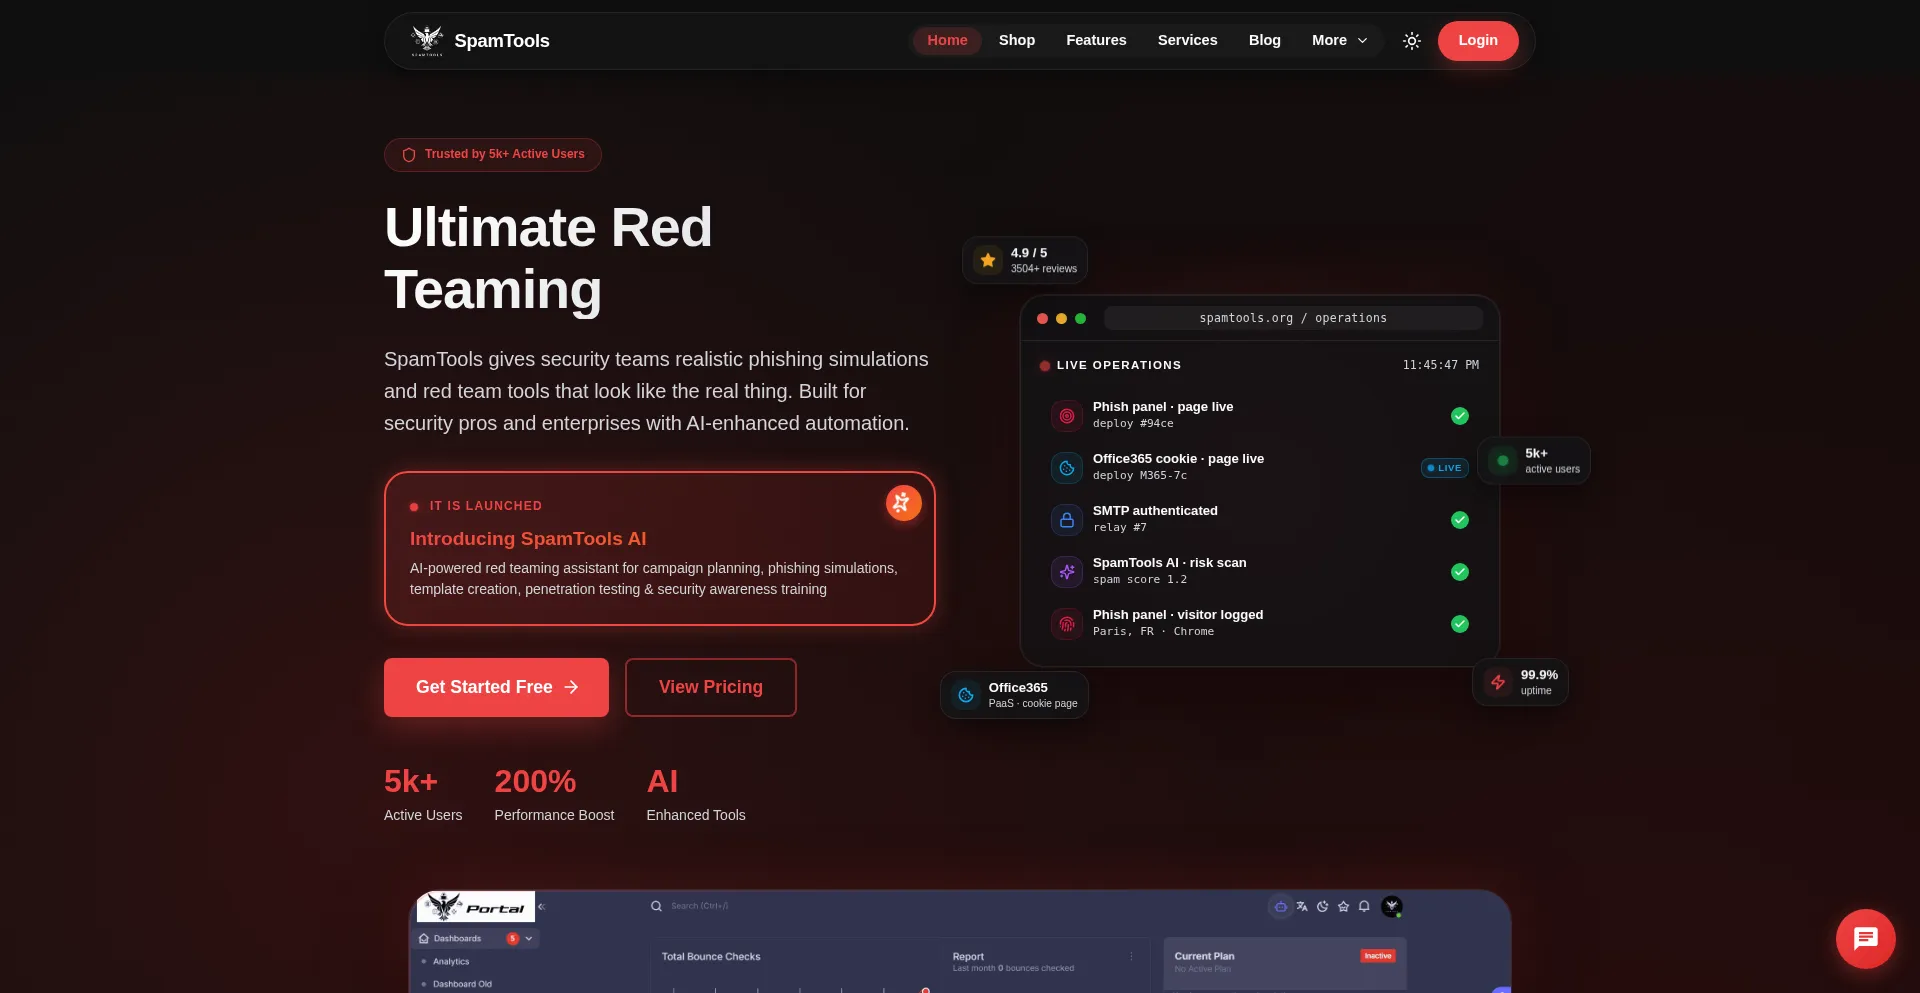Click the Trusted by 5k+ Active Users badge
The height and width of the screenshot is (993, 1920).
pyautogui.click(x=493, y=155)
